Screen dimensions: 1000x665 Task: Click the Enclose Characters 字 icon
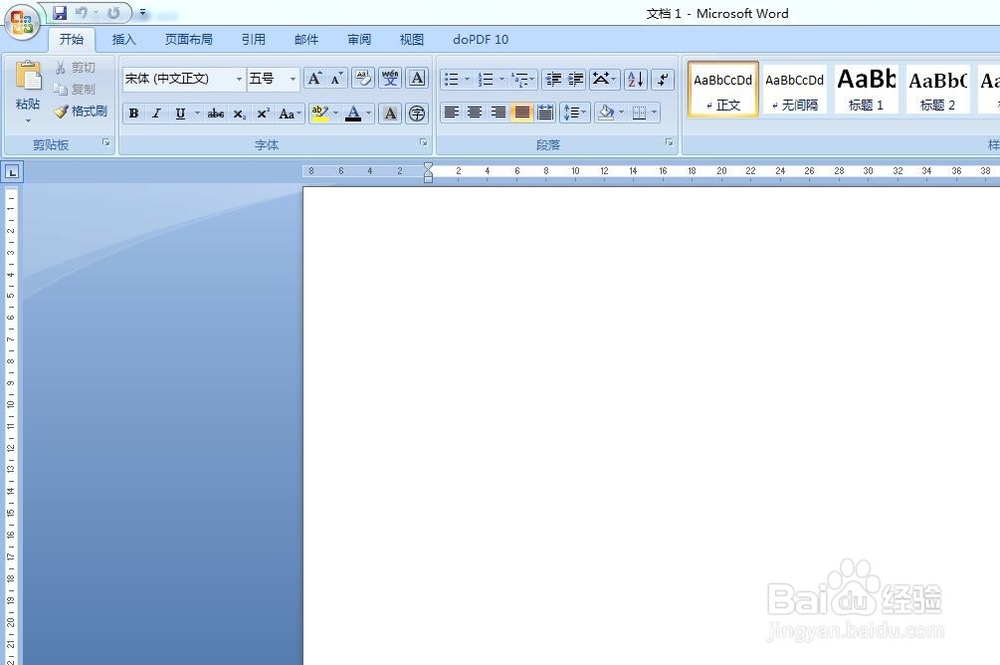pyautogui.click(x=416, y=113)
